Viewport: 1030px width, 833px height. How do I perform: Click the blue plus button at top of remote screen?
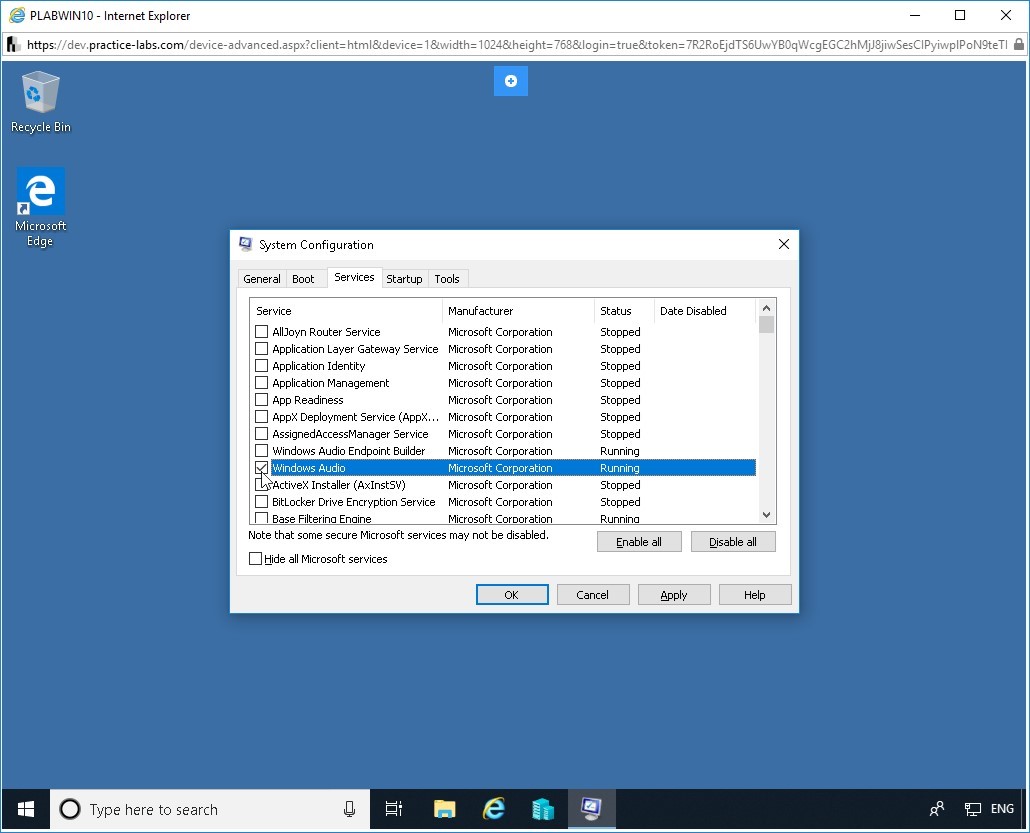510,81
